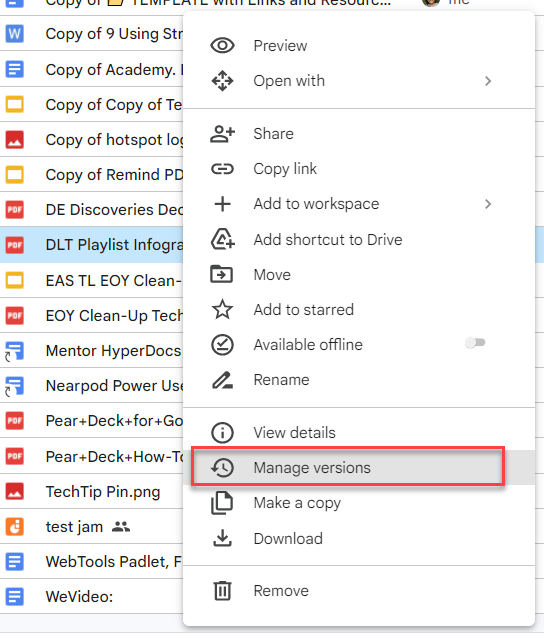Click the Add shortcut to Drive icon

(222, 239)
